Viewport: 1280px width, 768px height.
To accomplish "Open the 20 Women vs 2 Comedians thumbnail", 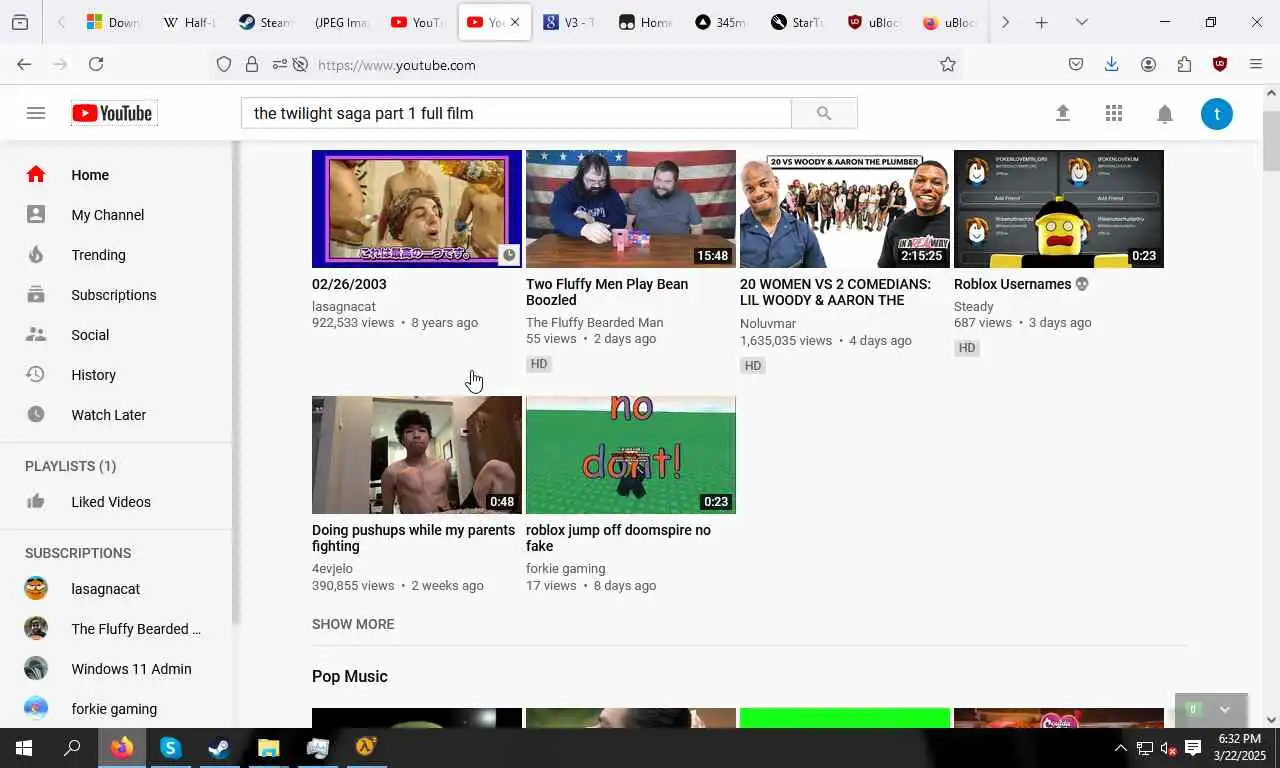I will click(845, 209).
